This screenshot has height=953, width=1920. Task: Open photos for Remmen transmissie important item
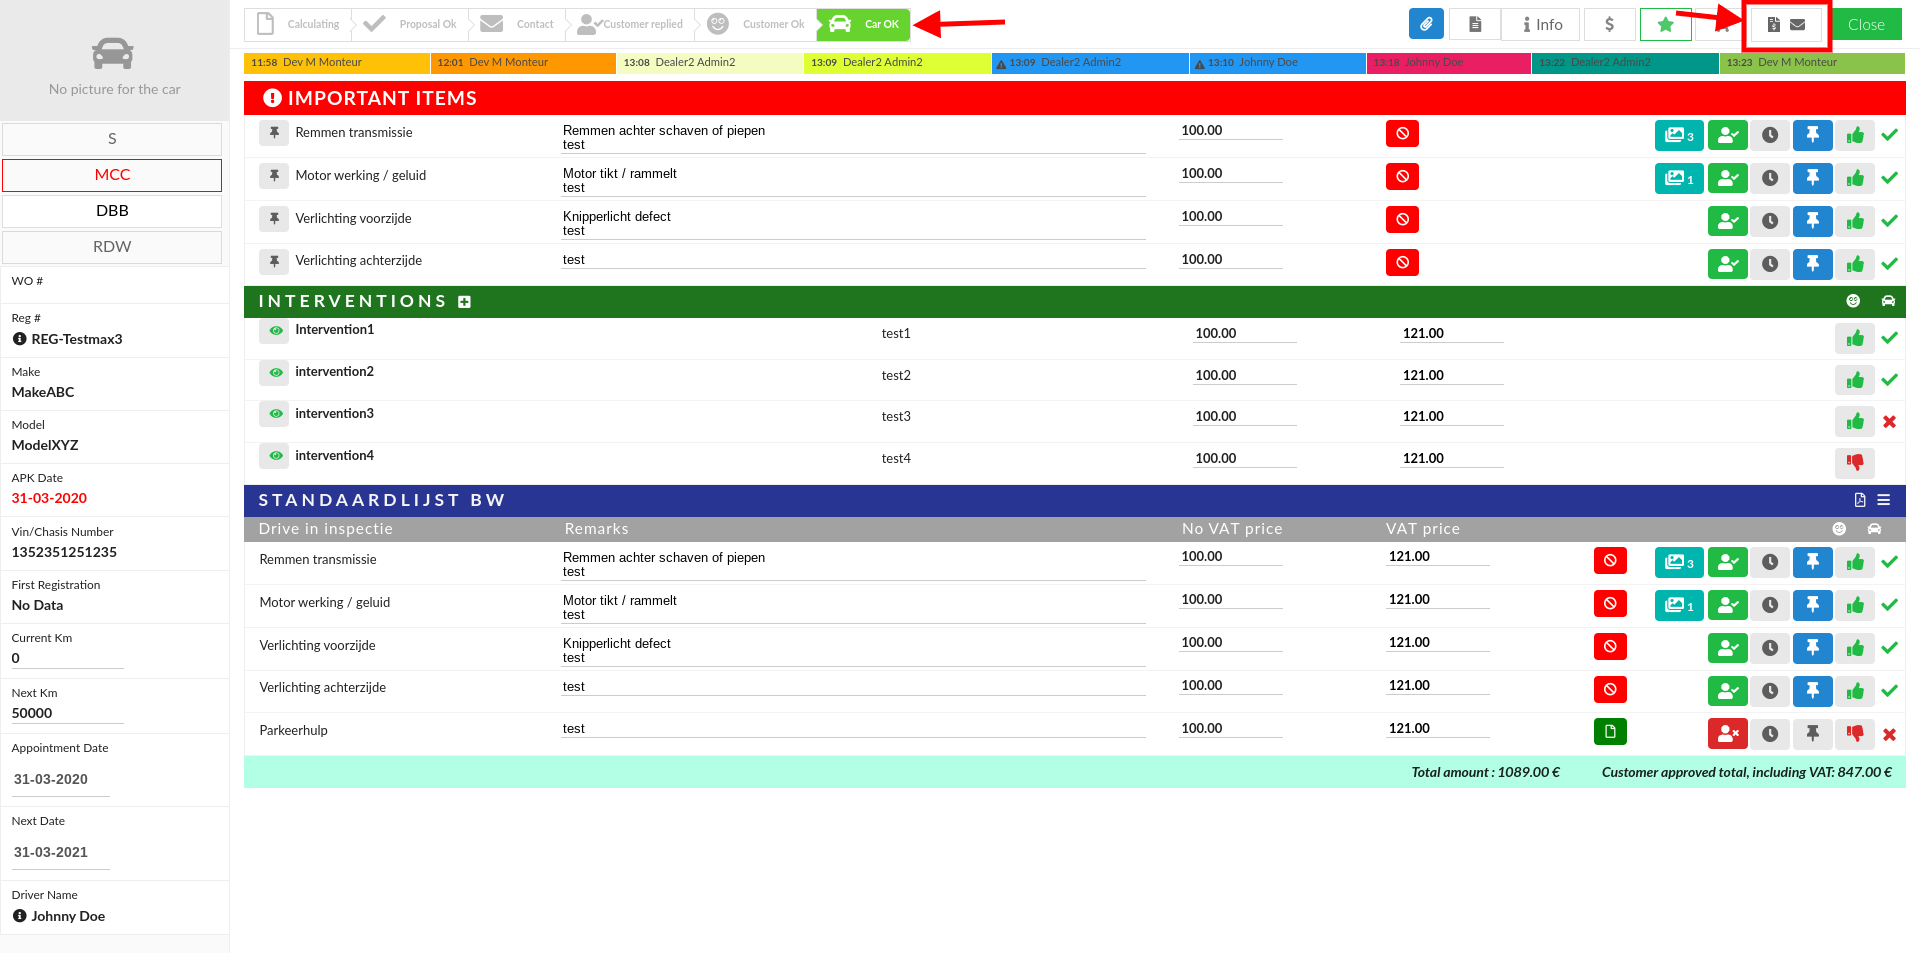tap(1678, 135)
